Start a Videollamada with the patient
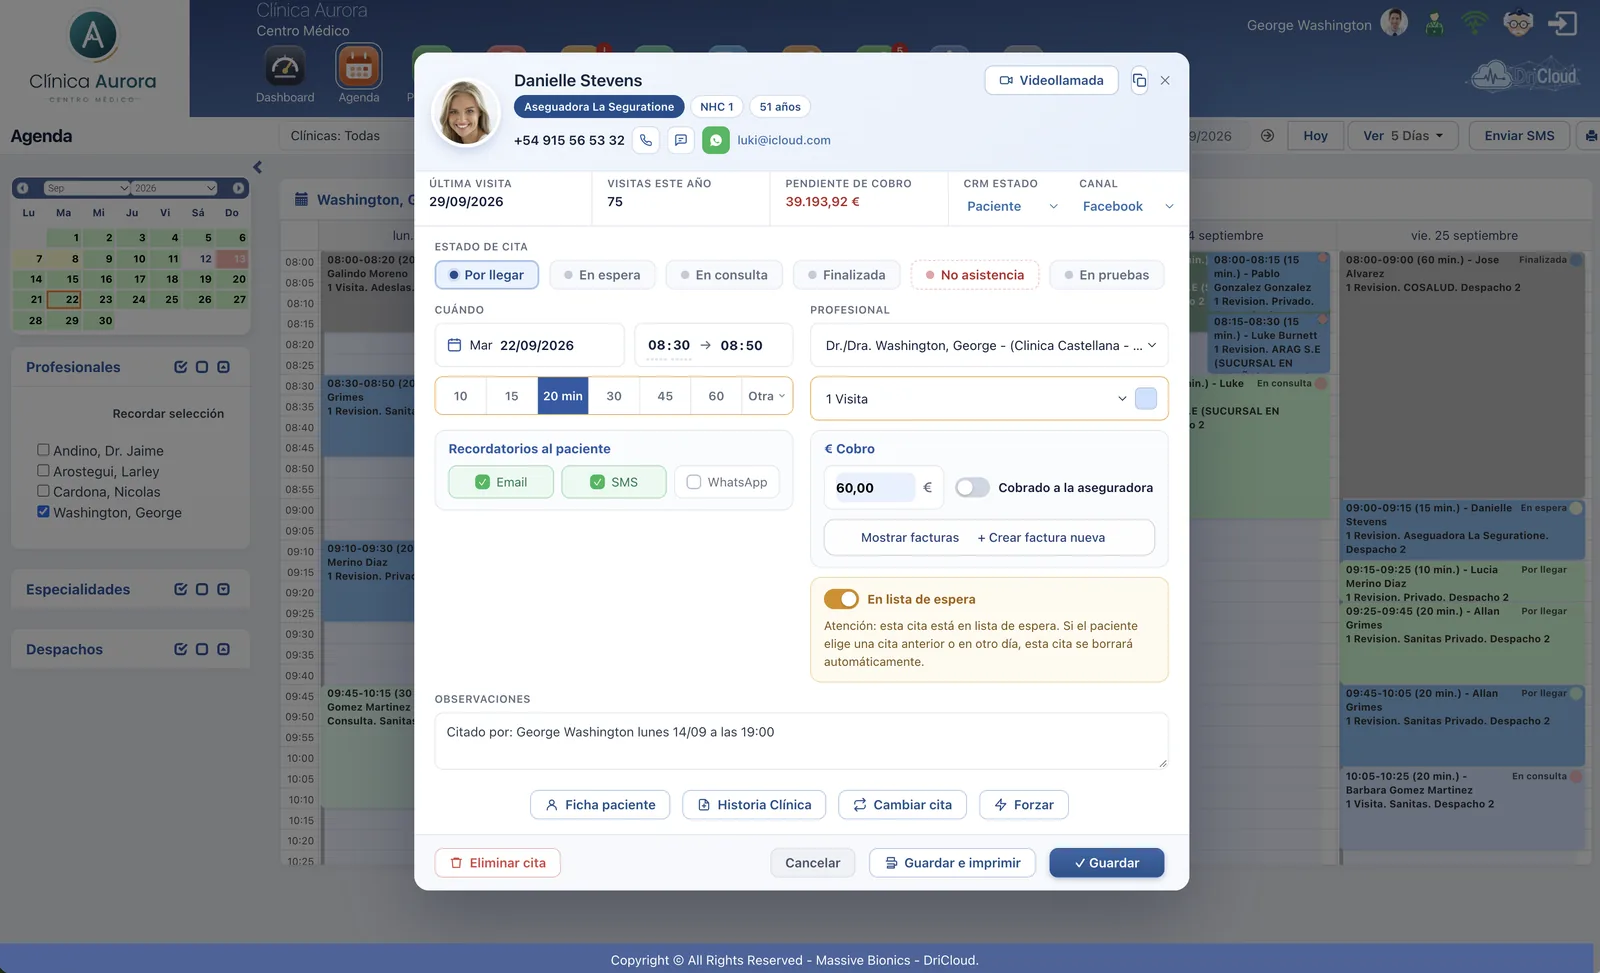The height and width of the screenshot is (973, 1600). click(x=1051, y=80)
